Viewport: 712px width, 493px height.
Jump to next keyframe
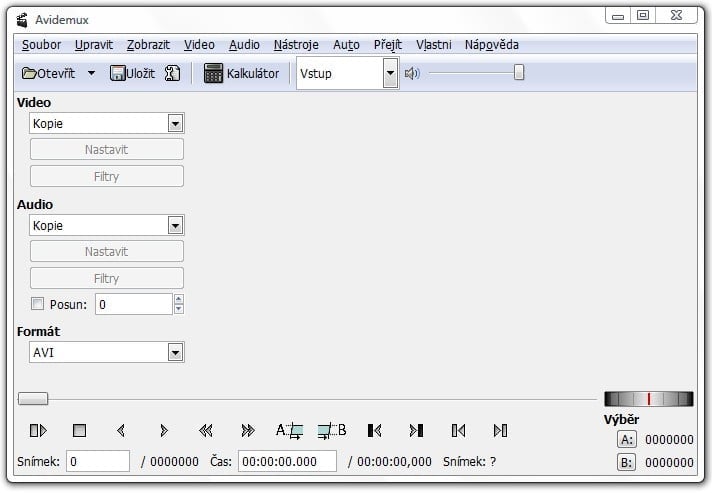[248, 430]
